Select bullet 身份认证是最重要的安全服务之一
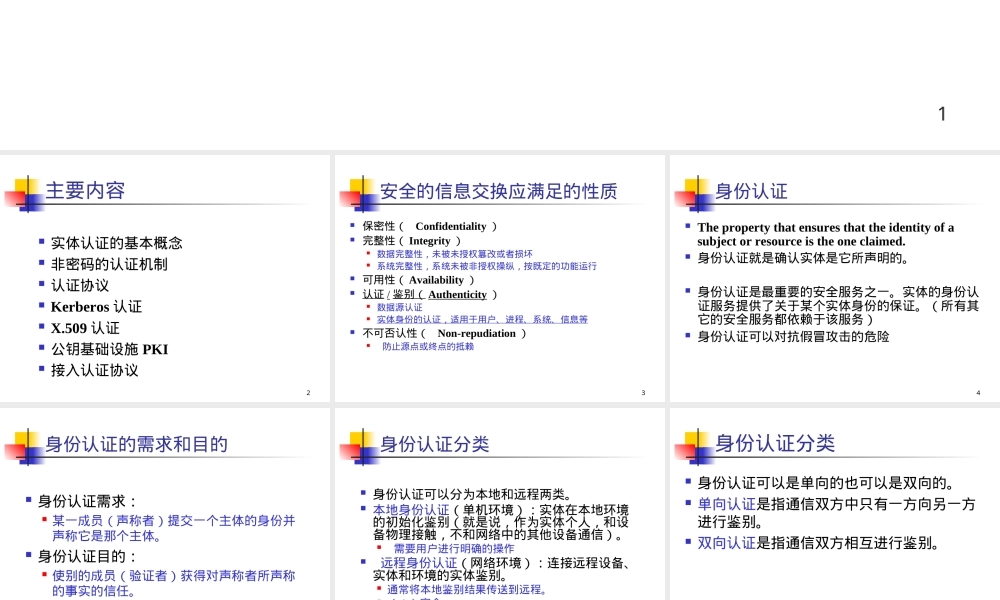 tap(838, 305)
